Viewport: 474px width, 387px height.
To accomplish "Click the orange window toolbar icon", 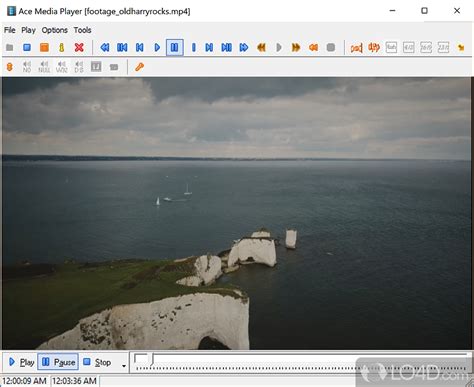I will point(44,47).
